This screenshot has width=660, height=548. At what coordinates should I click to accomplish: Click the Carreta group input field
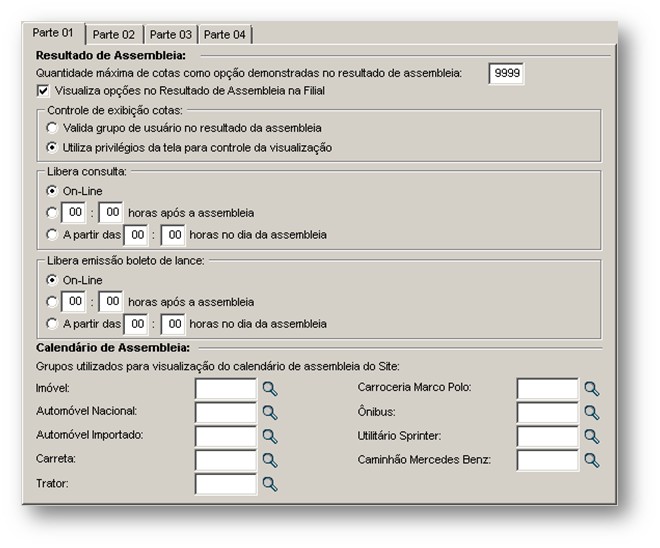[x=226, y=460]
